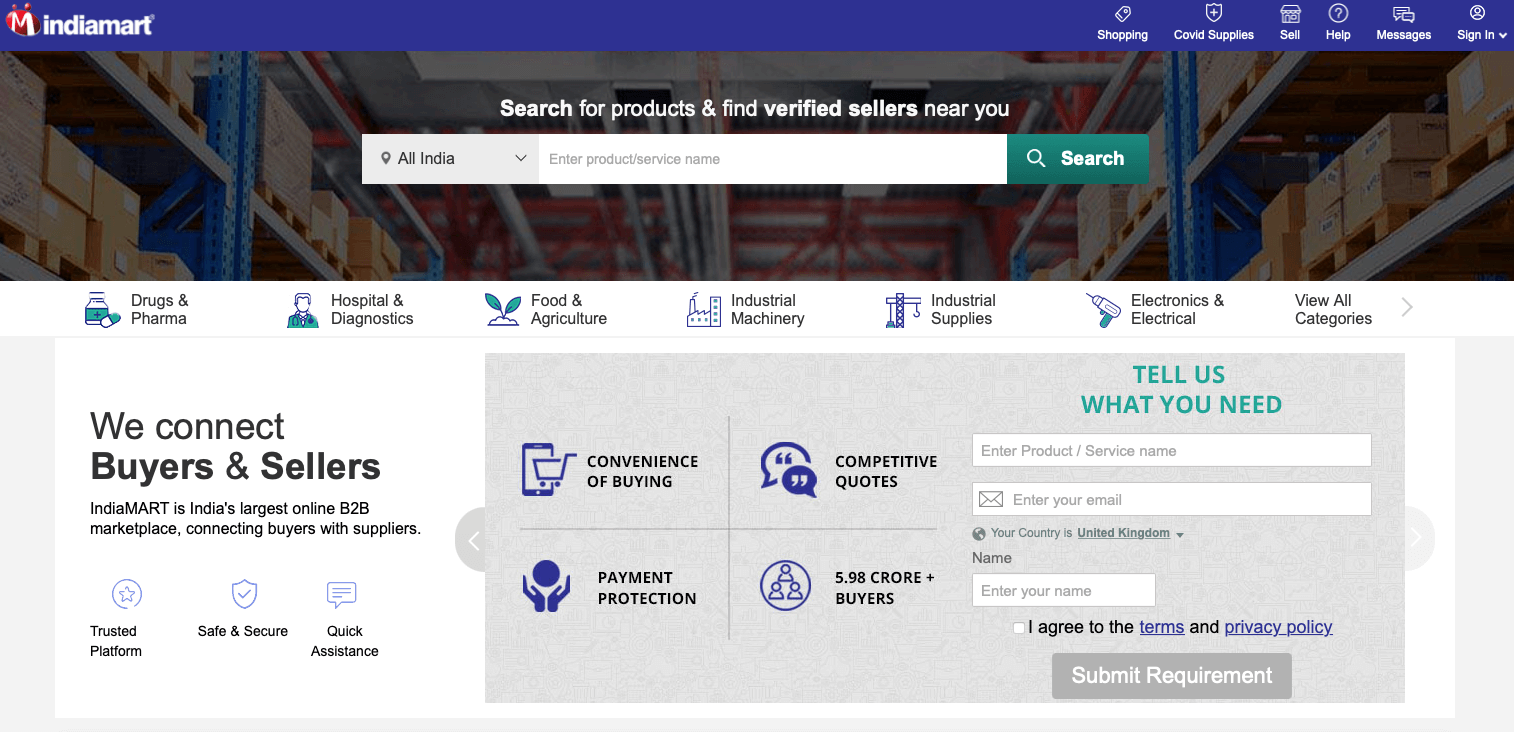Click the 'TELL US WHAT YOU NEED' heading
Image resolution: width=1514 pixels, height=732 pixels.
pyautogui.click(x=1180, y=390)
